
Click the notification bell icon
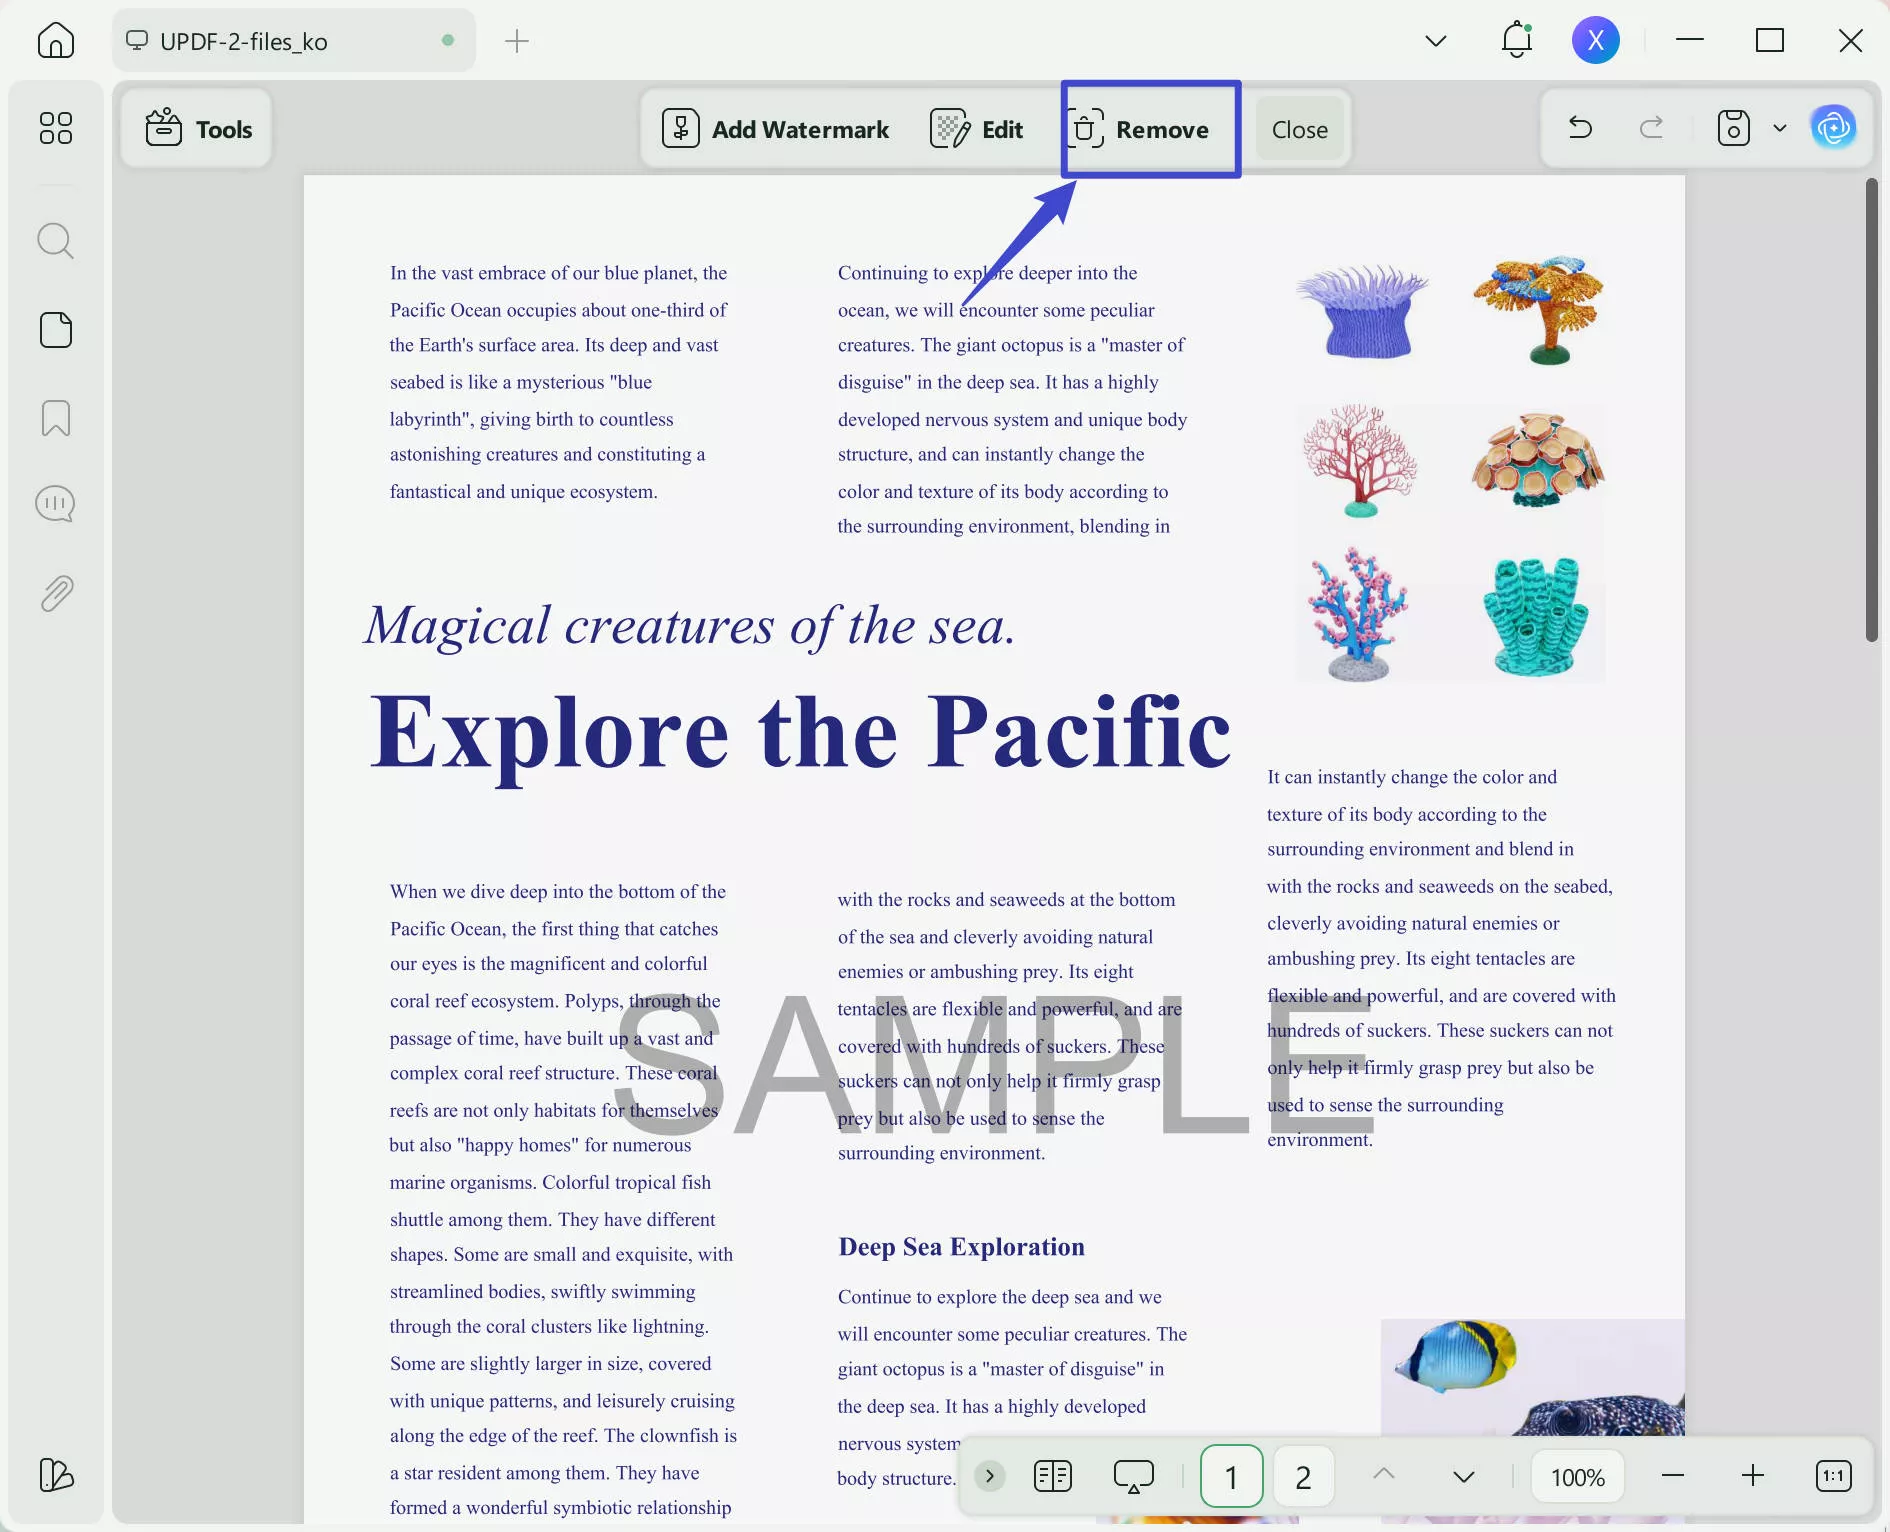(x=1516, y=40)
